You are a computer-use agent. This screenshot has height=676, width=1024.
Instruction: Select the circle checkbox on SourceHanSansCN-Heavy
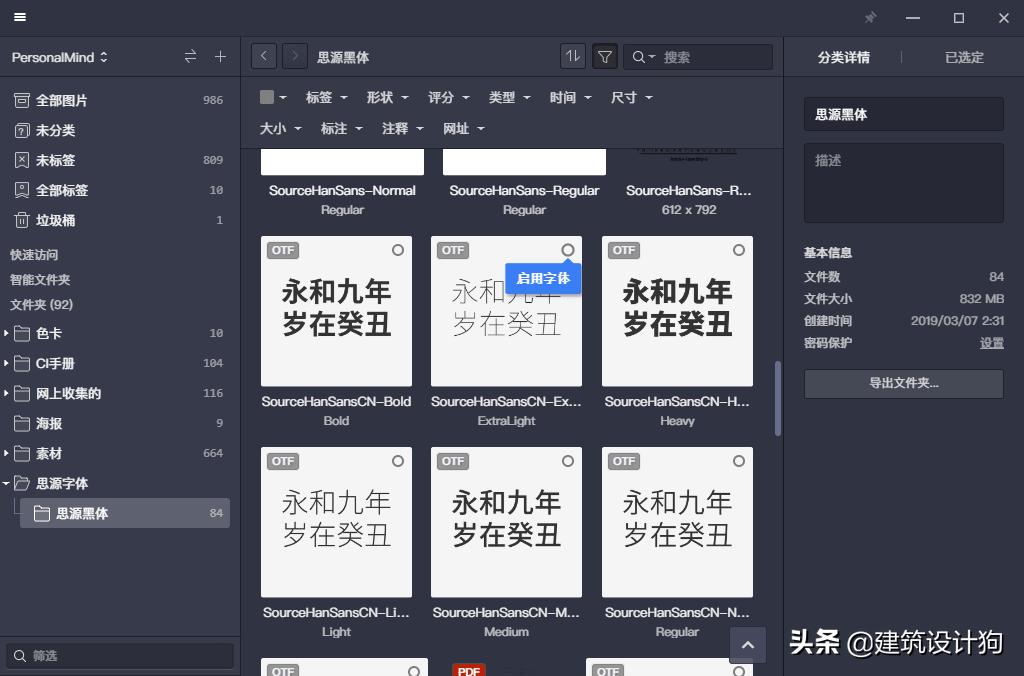738,250
